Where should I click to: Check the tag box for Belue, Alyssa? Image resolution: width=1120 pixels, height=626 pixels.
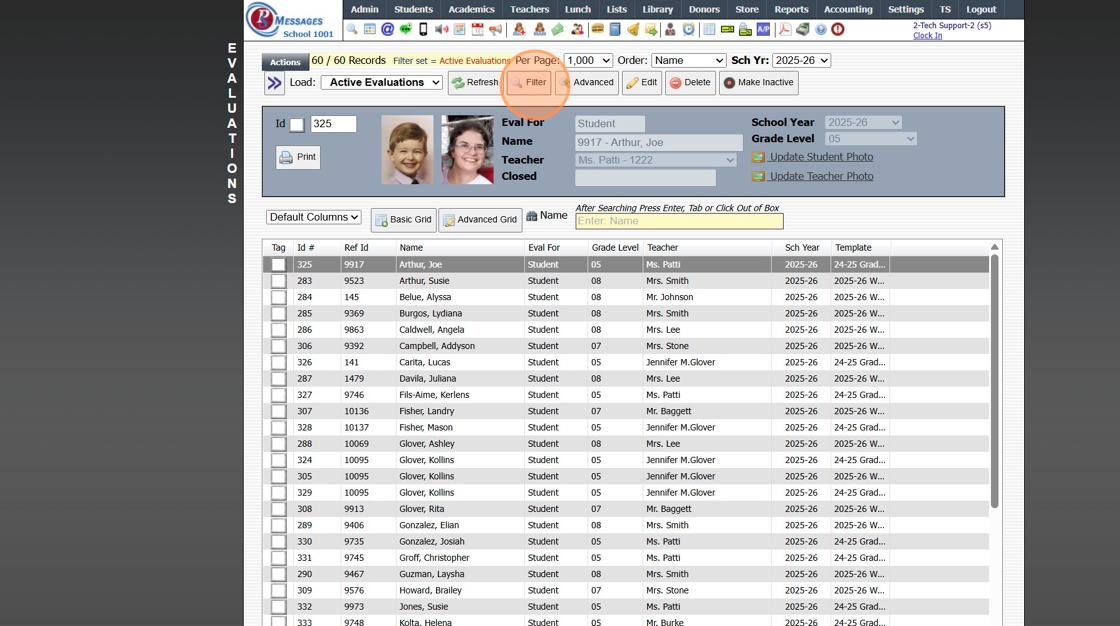278,297
